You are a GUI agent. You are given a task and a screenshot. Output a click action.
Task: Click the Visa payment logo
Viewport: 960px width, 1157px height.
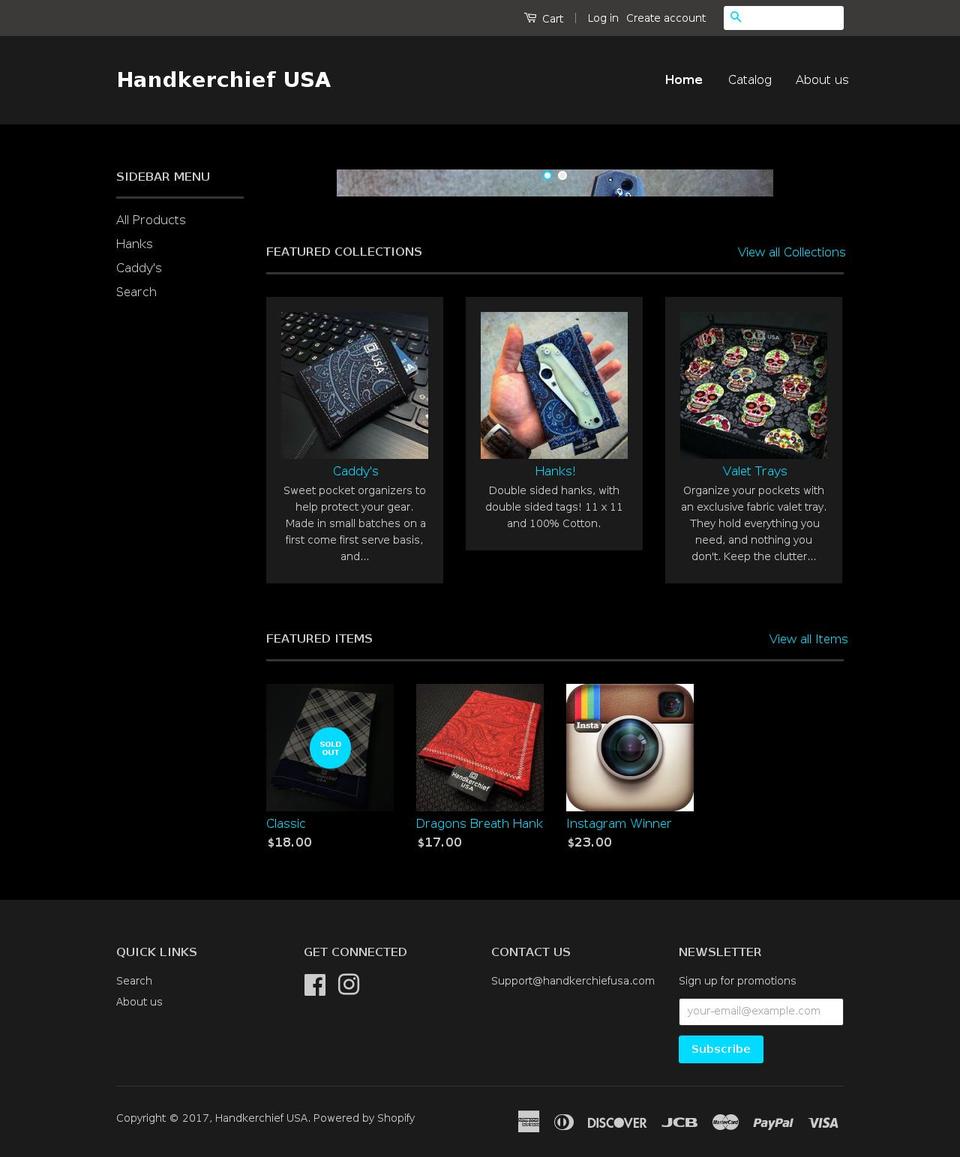pos(823,1123)
